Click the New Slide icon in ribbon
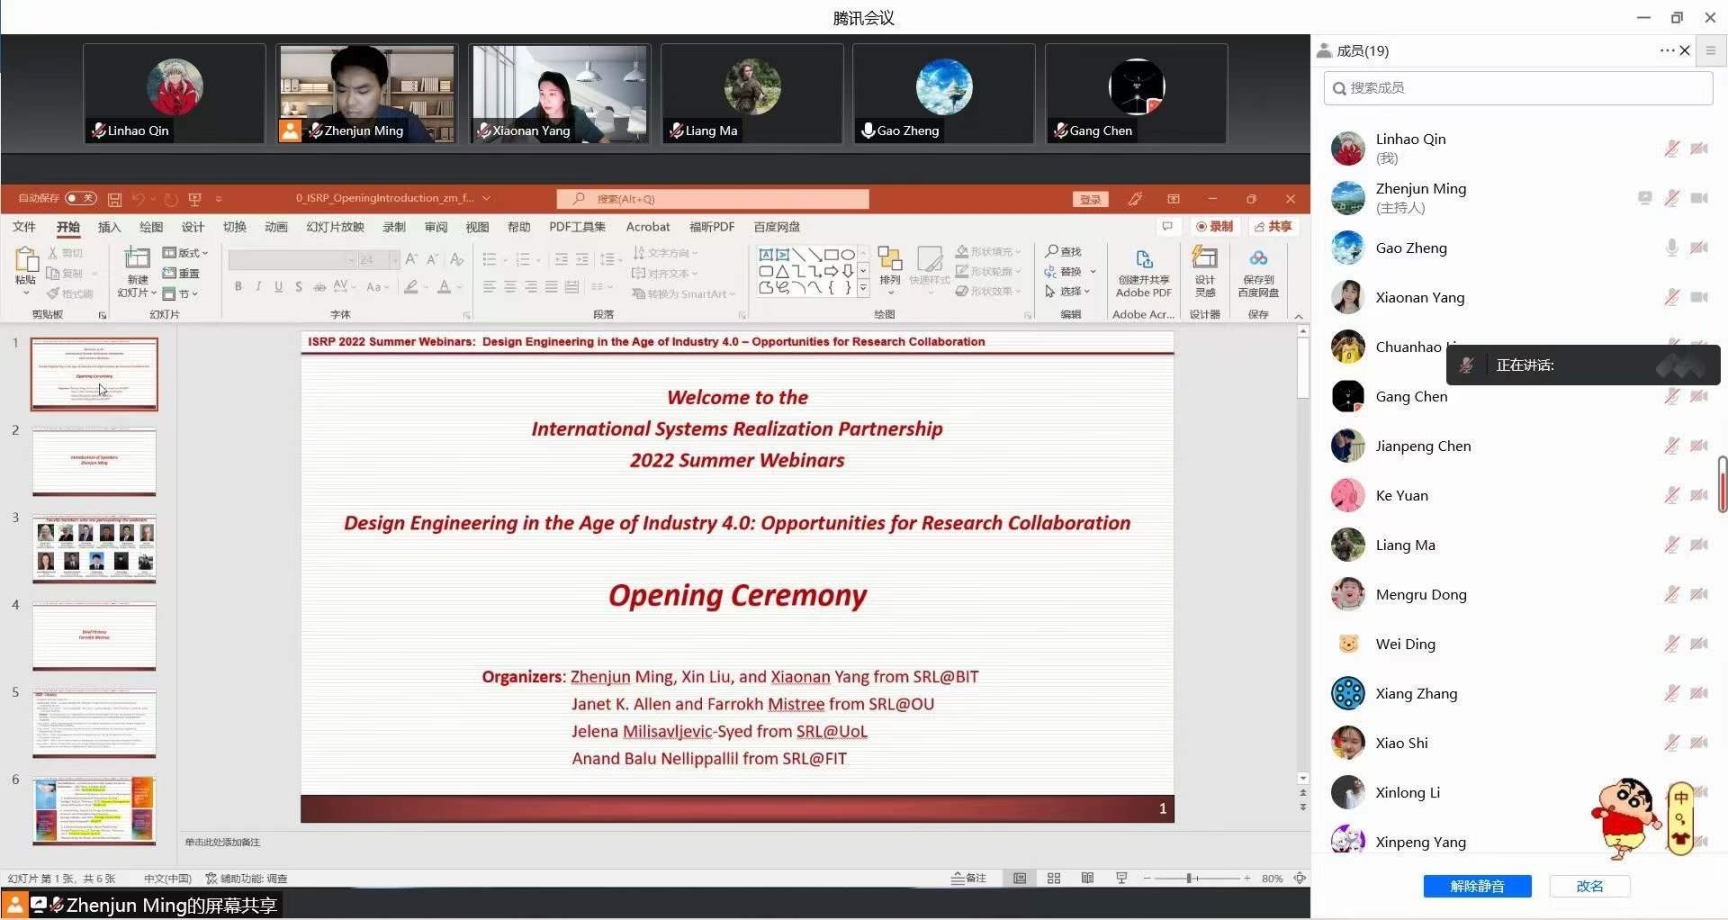The width and height of the screenshot is (1728, 920). 137,262
